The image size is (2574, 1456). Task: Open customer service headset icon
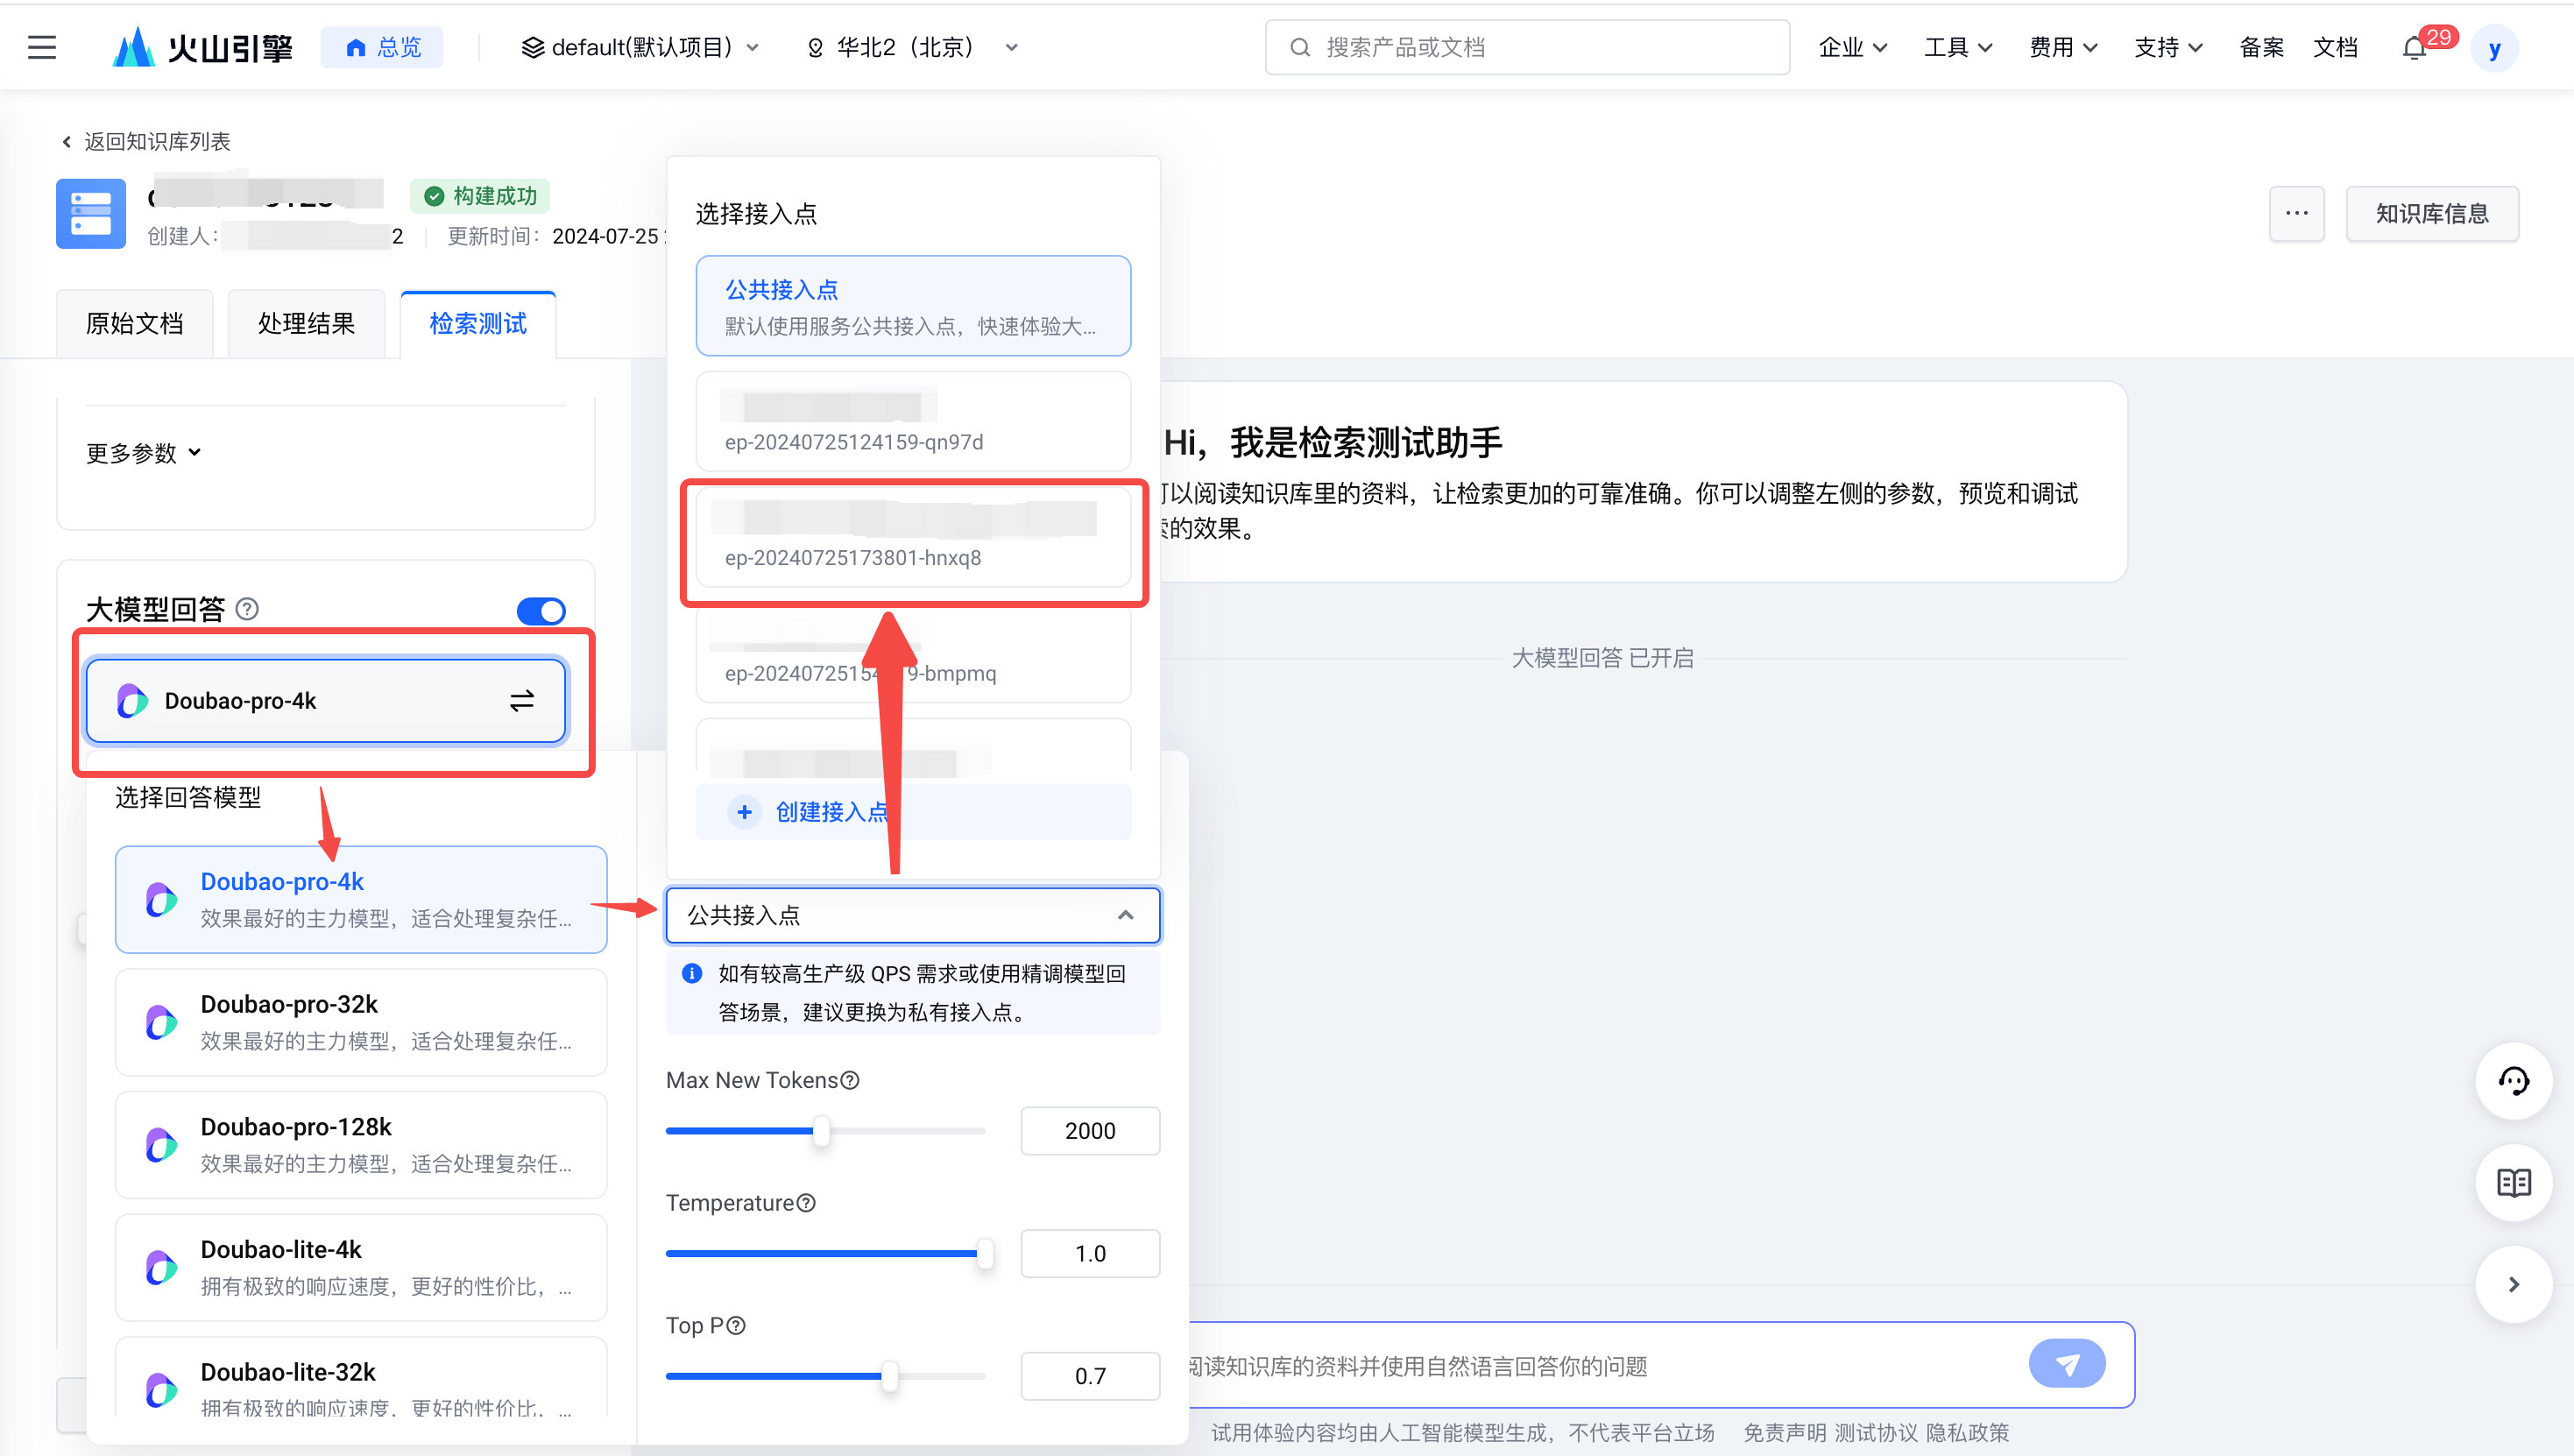coord(2514,1081)
